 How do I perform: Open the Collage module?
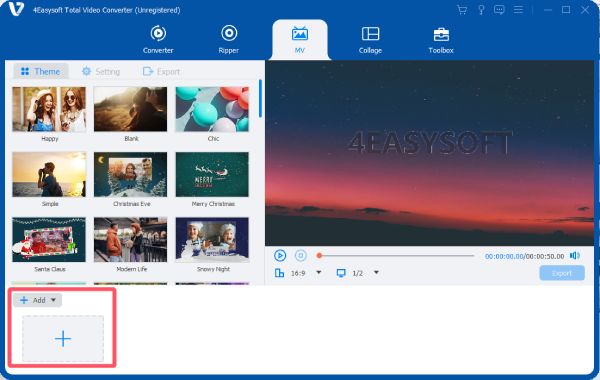[x=370, y=39]
